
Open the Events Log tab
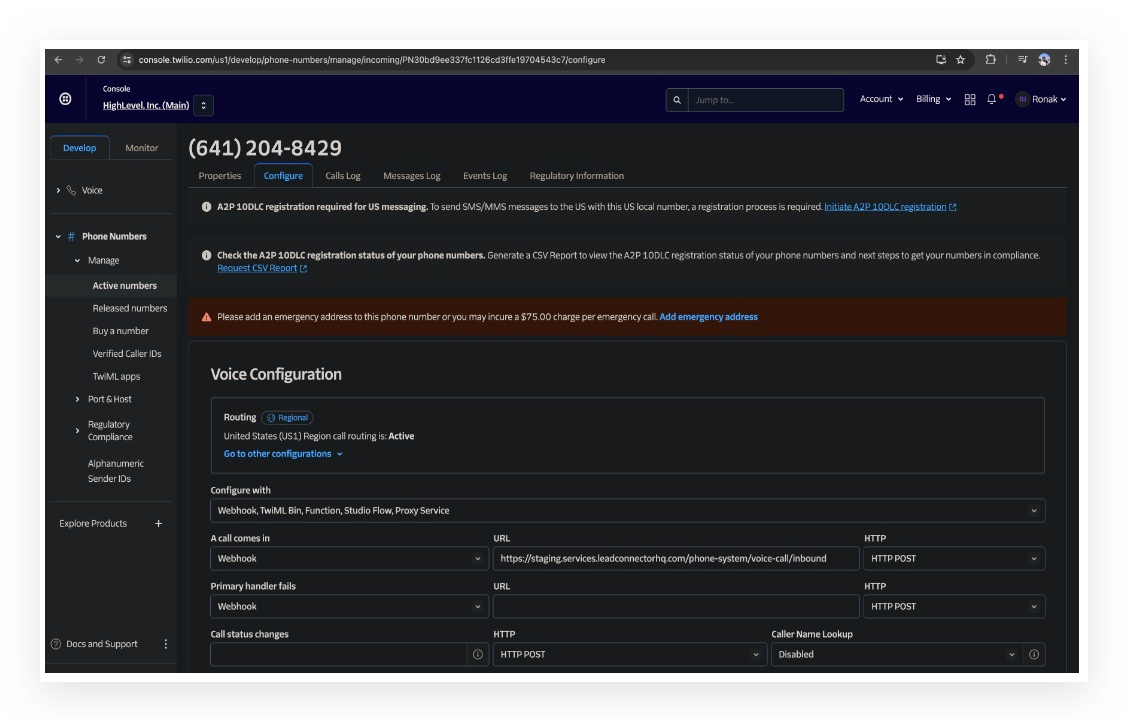pyautogui.click(x=485, y=175)
